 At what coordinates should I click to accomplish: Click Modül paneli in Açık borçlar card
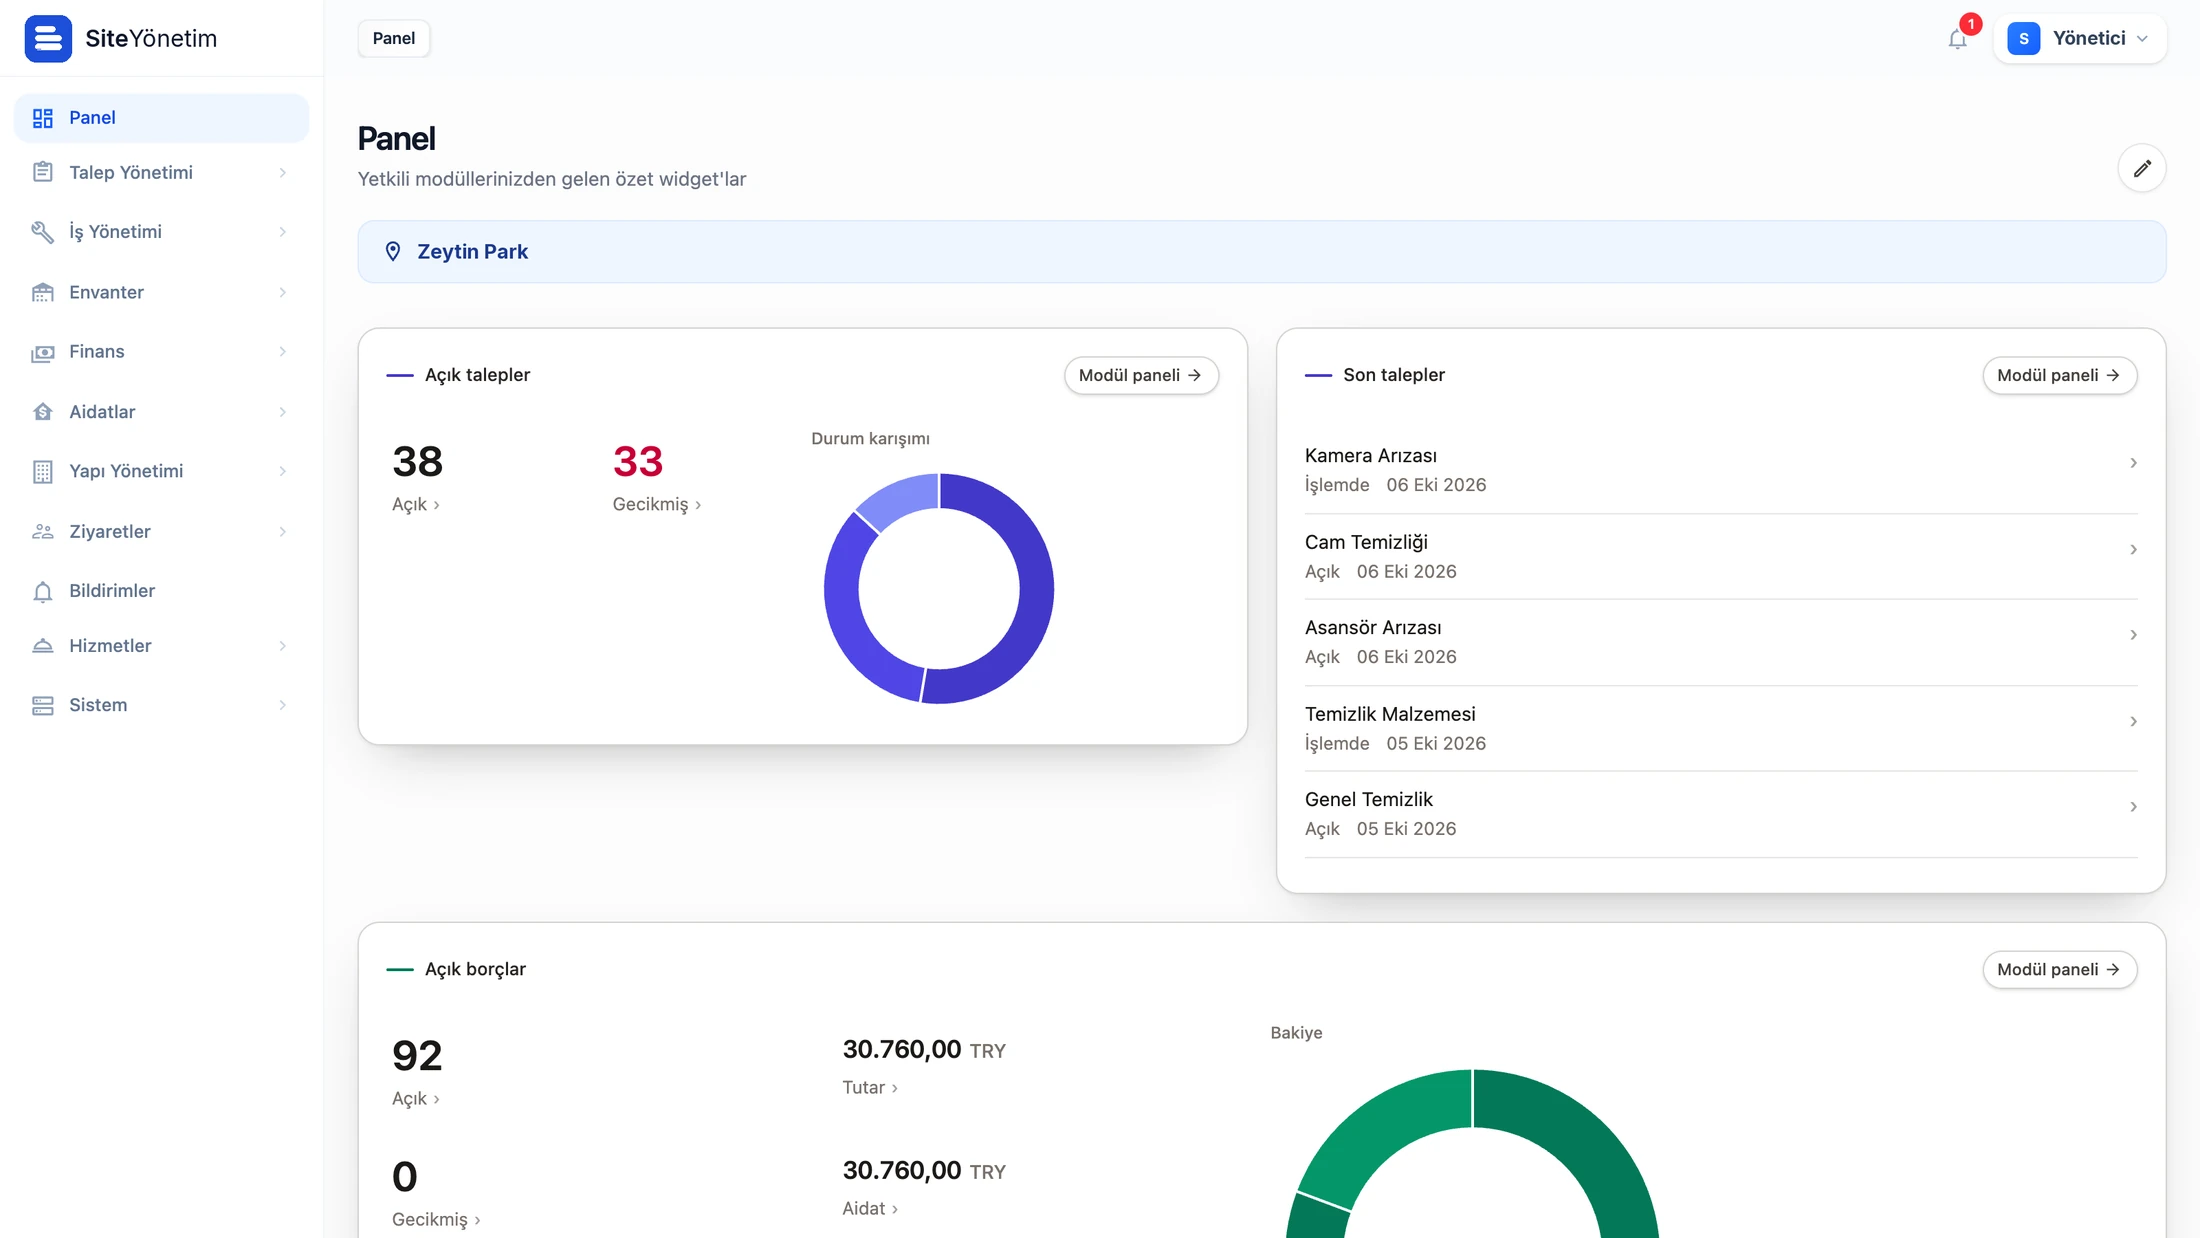[2059, 969]
